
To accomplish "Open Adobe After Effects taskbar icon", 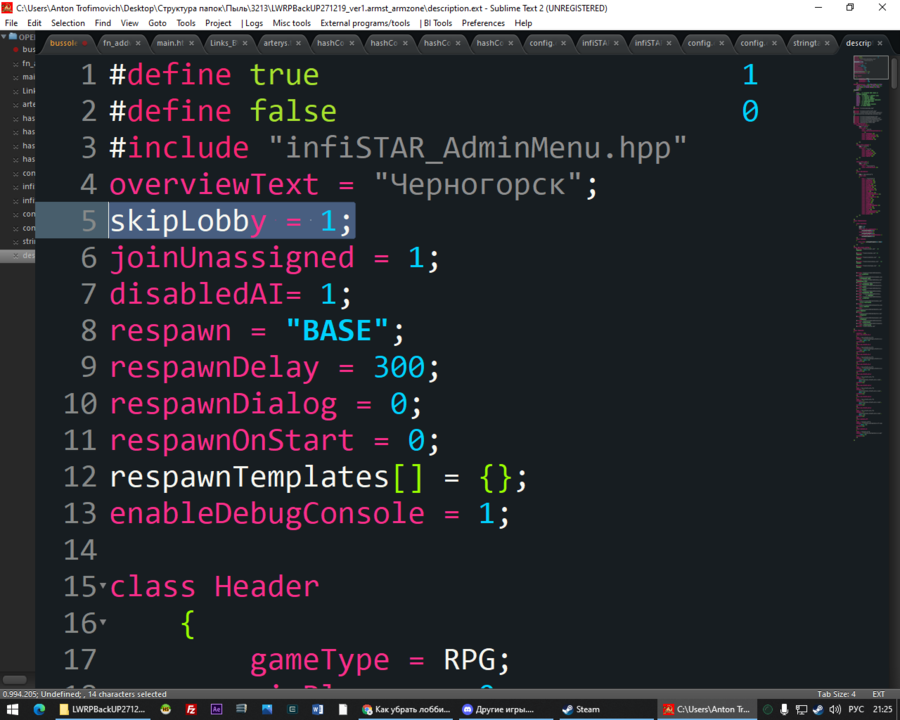I will 216,710.
